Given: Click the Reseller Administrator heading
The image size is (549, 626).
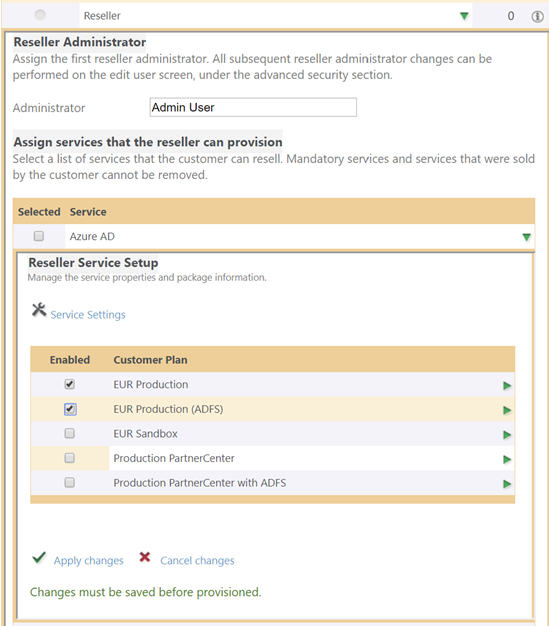Looking at the screenshot, I should click(80, 42).
